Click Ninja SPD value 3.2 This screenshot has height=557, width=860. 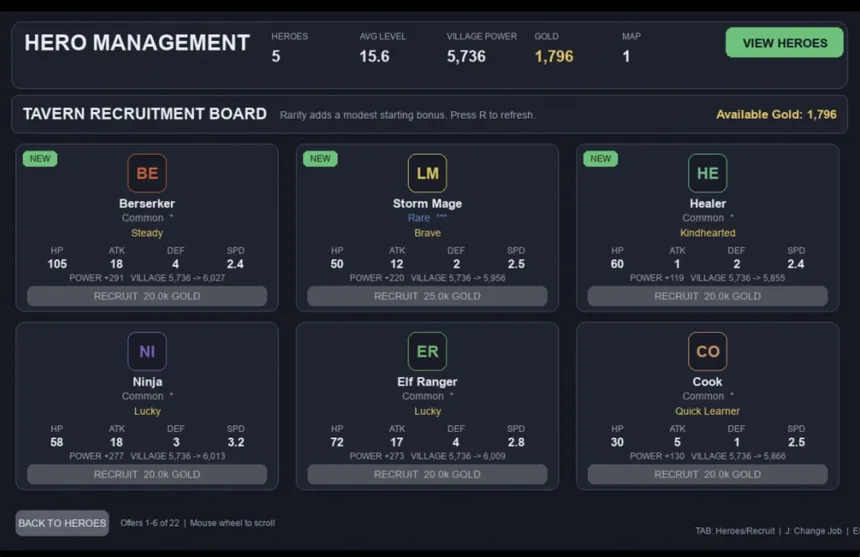point(236,442)
